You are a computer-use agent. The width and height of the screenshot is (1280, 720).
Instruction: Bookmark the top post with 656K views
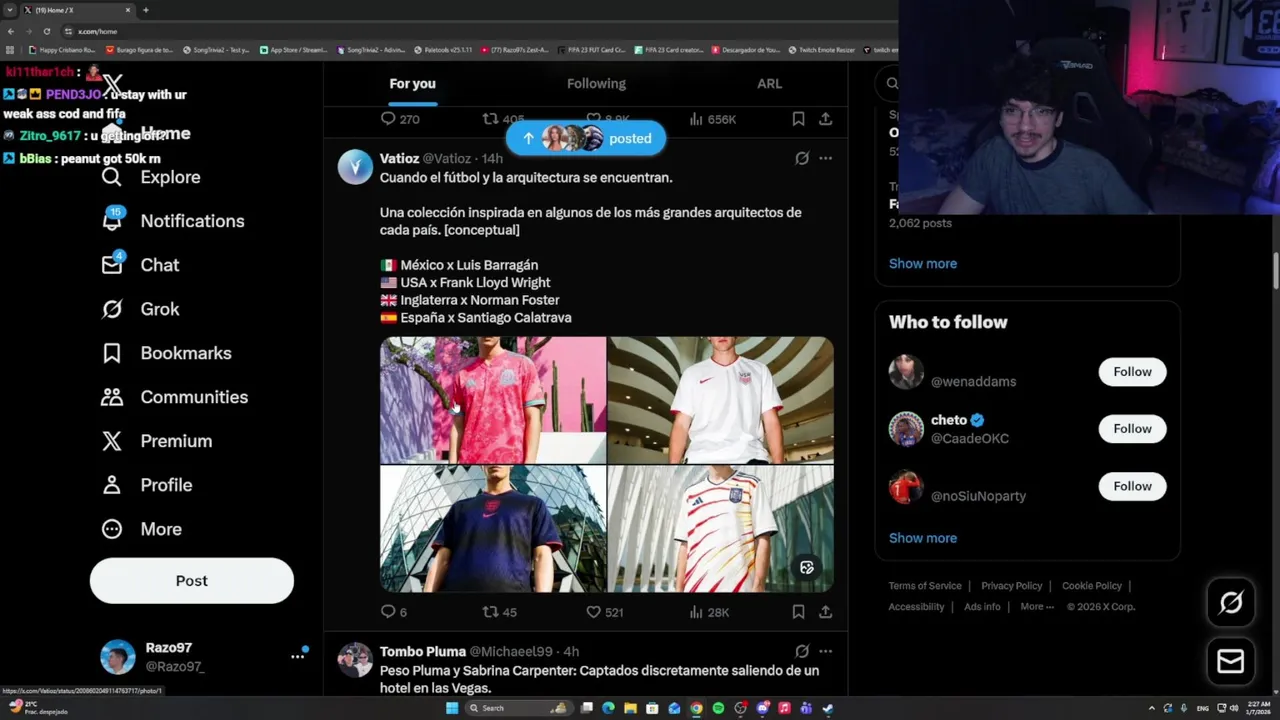(798, 119)
